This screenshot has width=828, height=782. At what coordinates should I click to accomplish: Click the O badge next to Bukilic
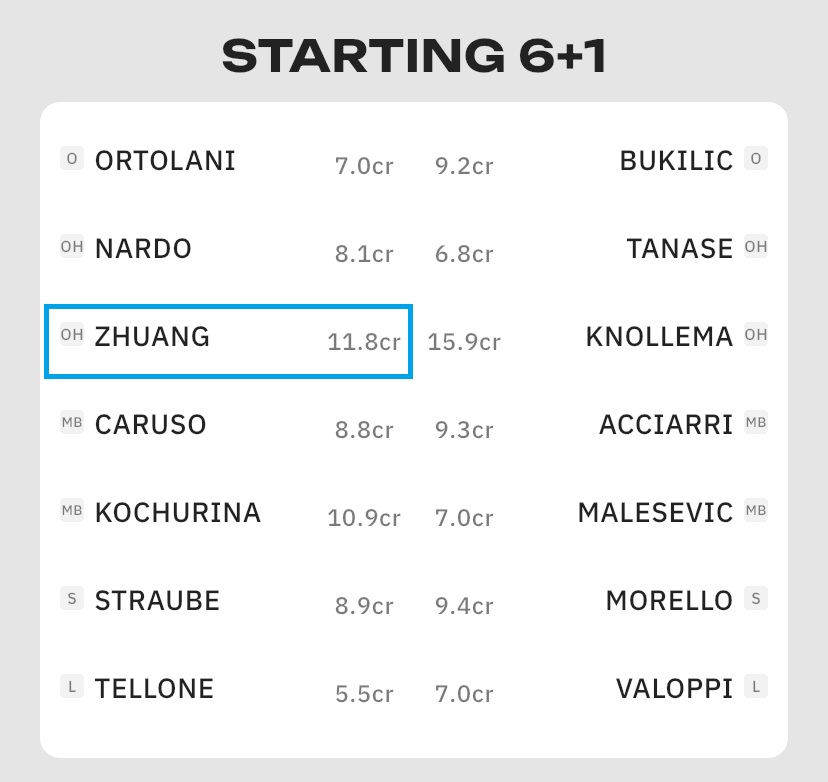pyautogui.click(x=756, y=158)
